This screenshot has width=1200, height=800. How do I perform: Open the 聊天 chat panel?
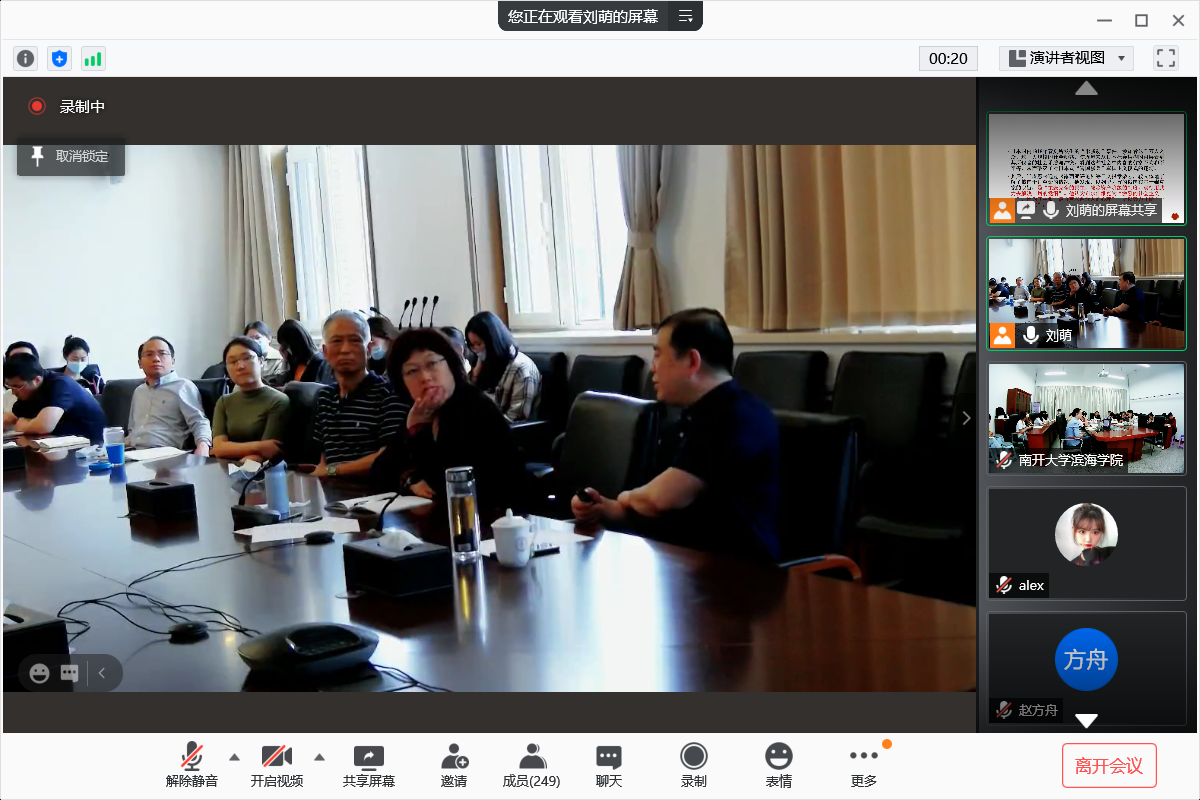click(609, 765)
